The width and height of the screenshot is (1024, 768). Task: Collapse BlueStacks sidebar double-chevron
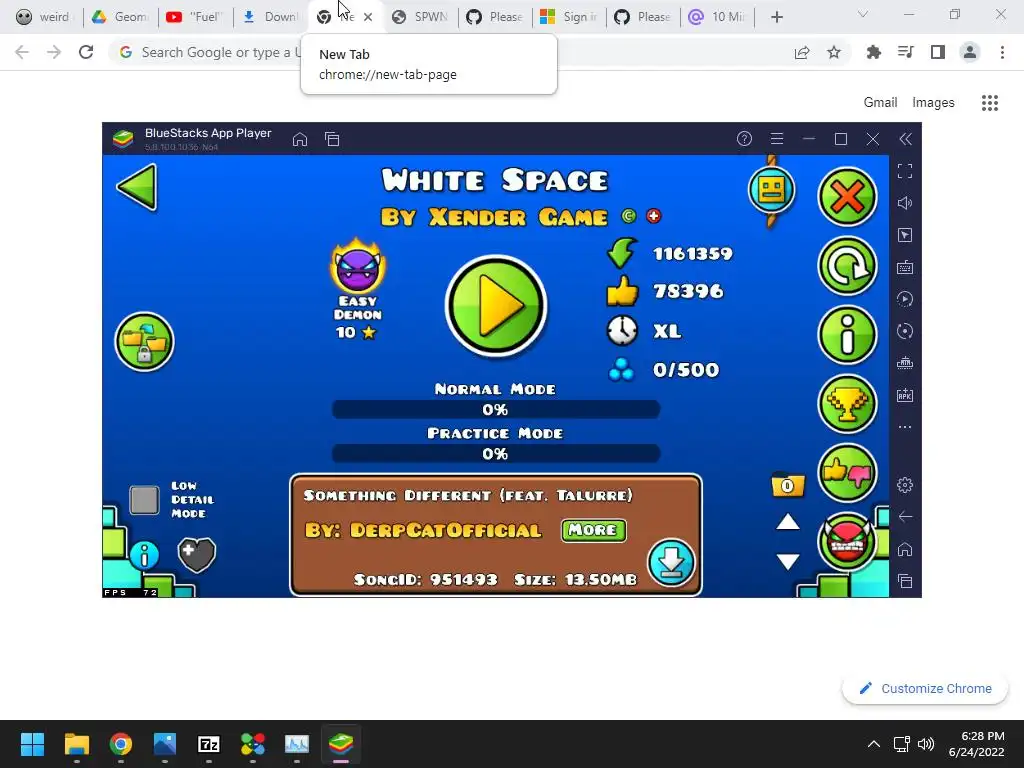905,139
